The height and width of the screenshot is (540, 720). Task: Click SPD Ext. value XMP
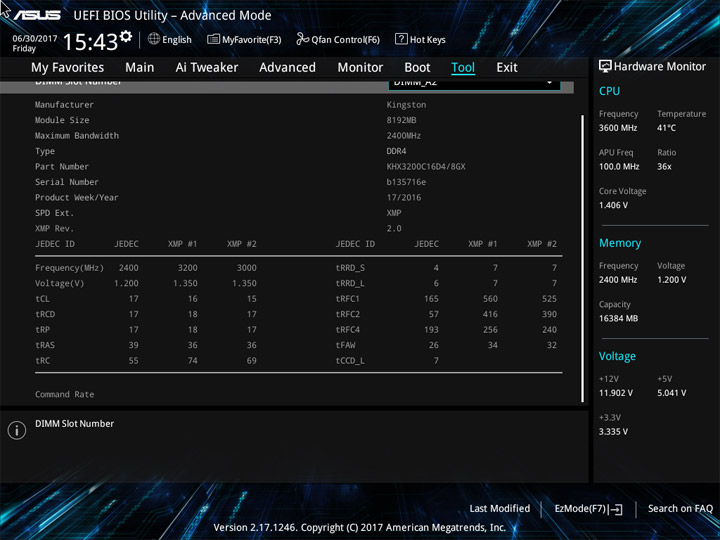coord(394,213)
